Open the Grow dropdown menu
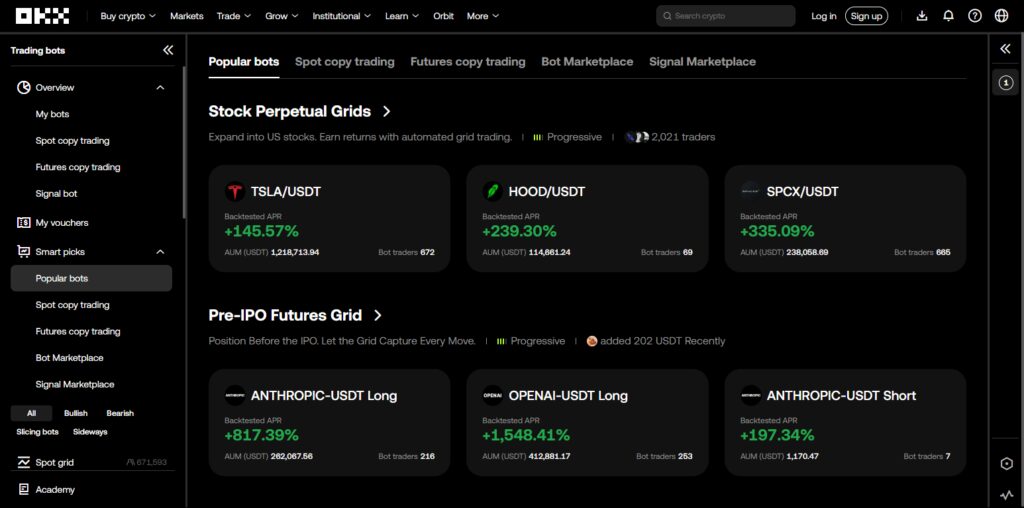Screen dimensions: 1024x508 [281, 16]
